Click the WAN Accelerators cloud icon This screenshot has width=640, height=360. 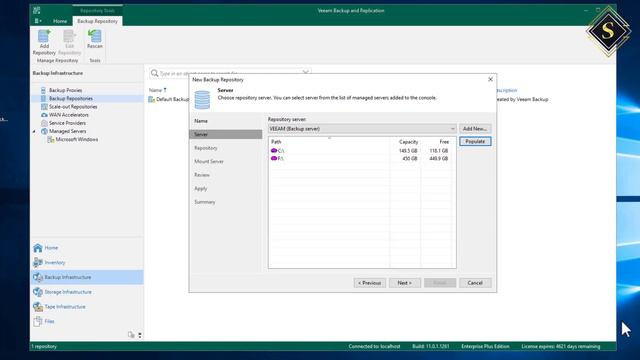tap(44, 115)
